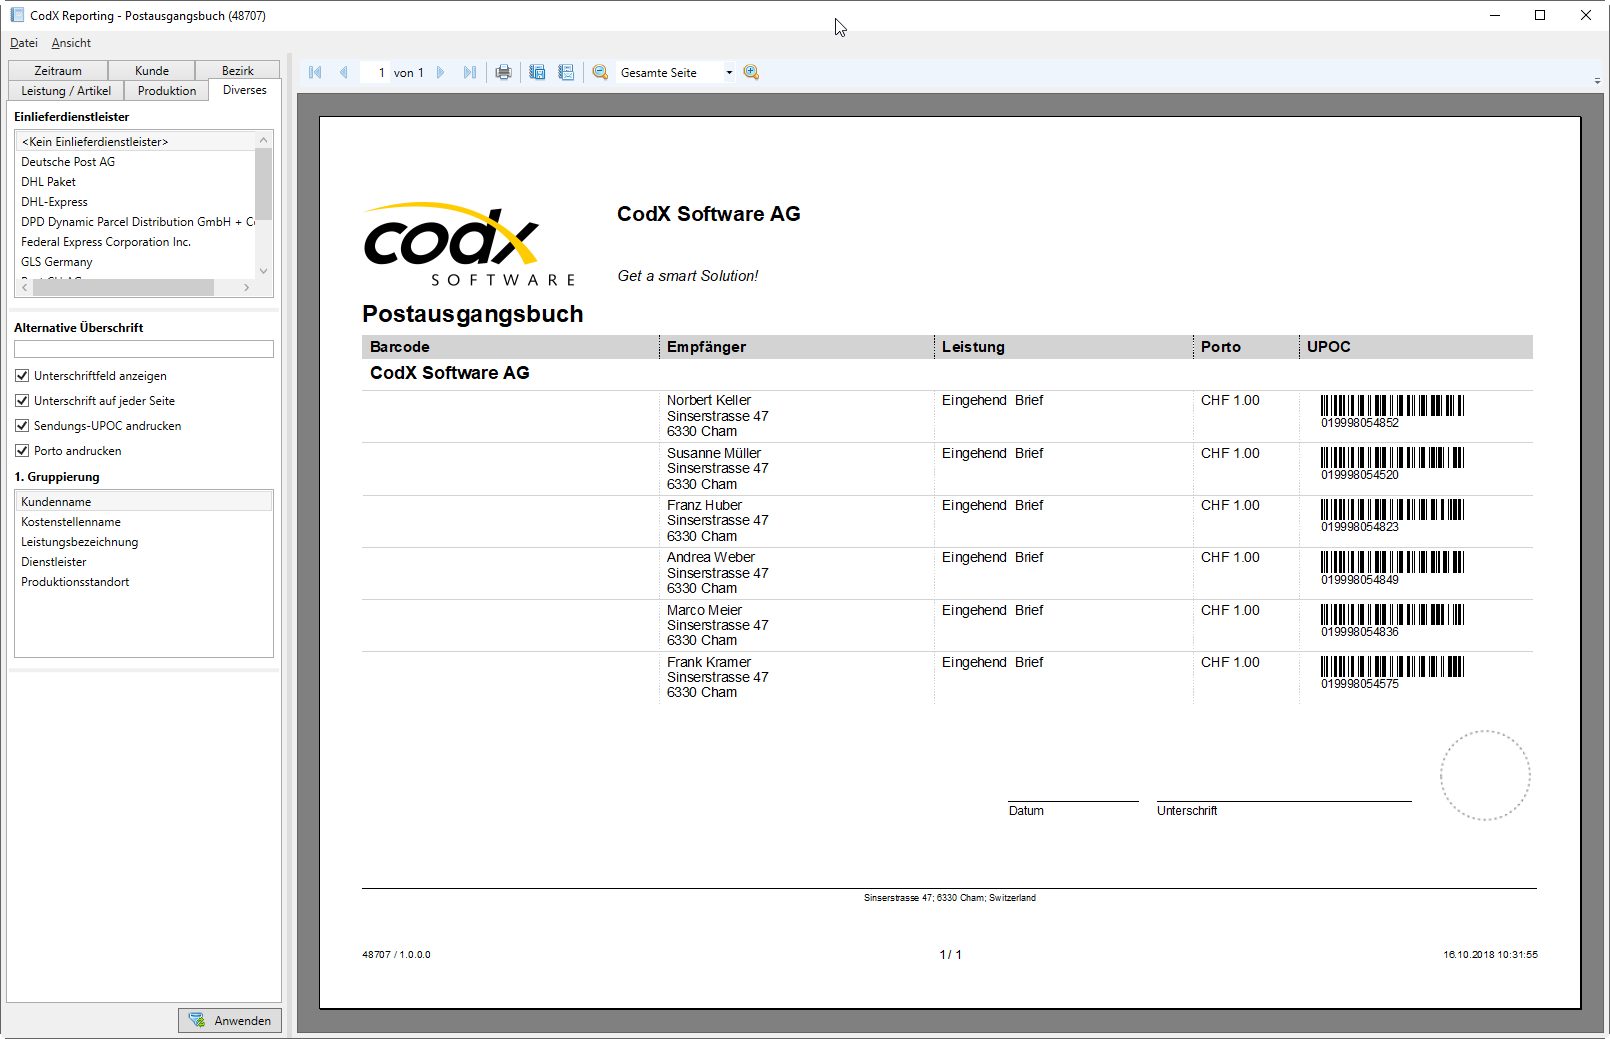Export the report to a file

(537, 72)
